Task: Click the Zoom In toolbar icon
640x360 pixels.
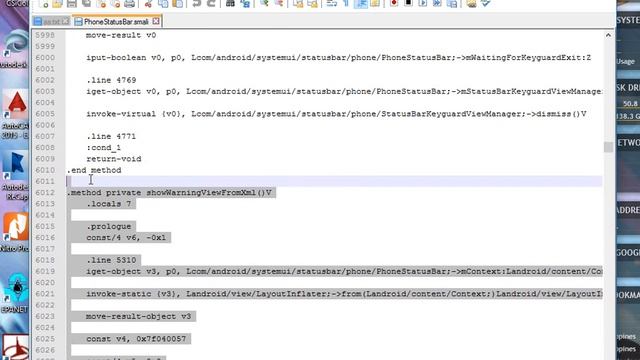Action: pos(264,4)
